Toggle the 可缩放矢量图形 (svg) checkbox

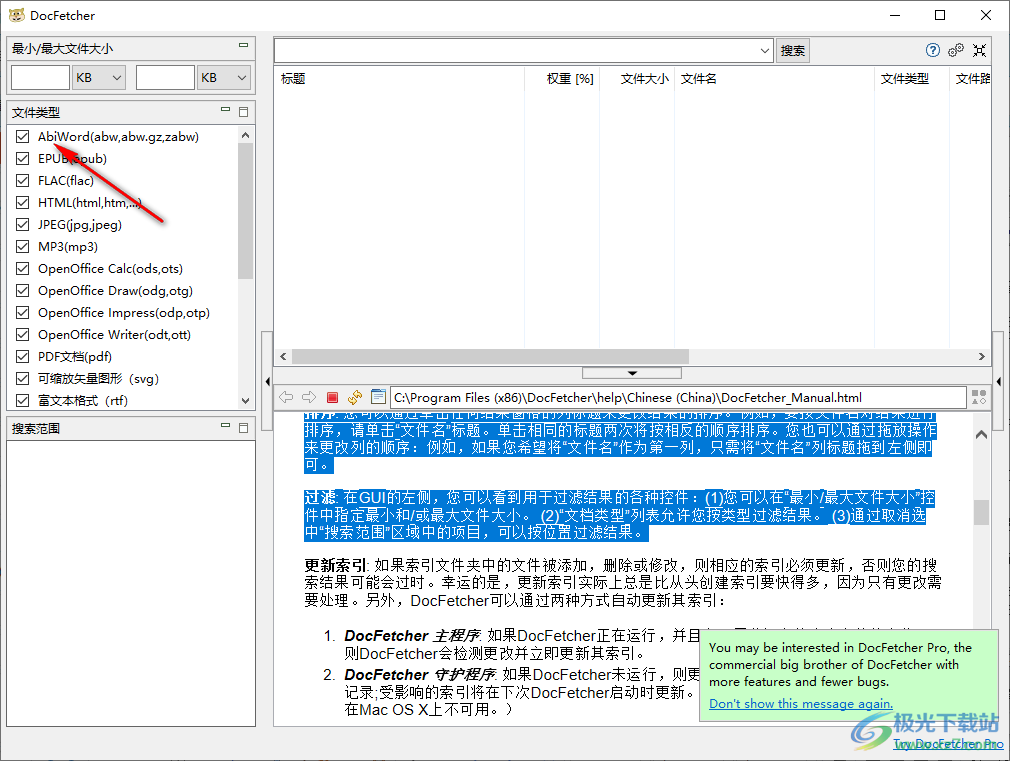tap(23, 378)
